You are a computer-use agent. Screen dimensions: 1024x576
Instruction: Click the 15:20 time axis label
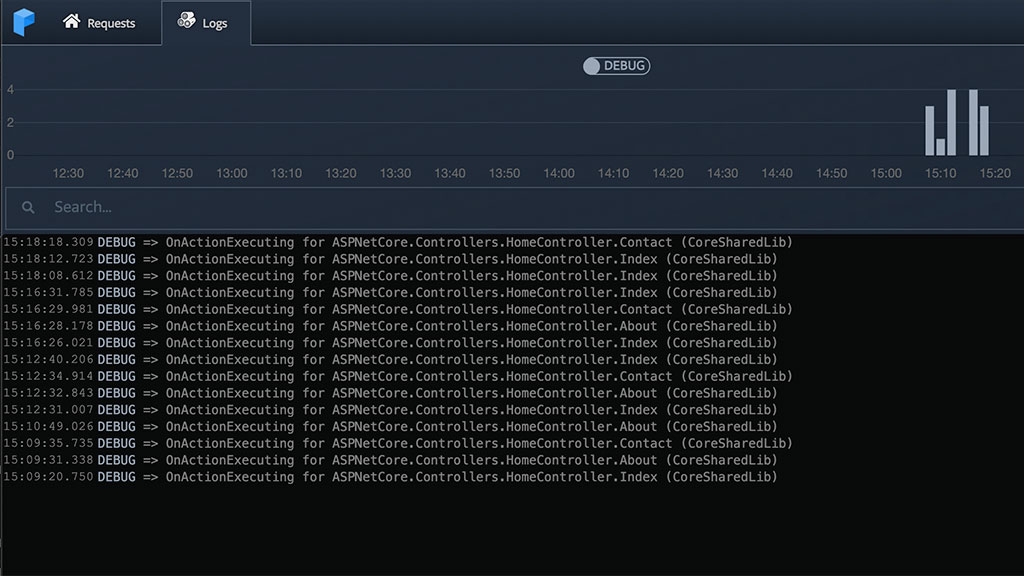pos(995,174)
